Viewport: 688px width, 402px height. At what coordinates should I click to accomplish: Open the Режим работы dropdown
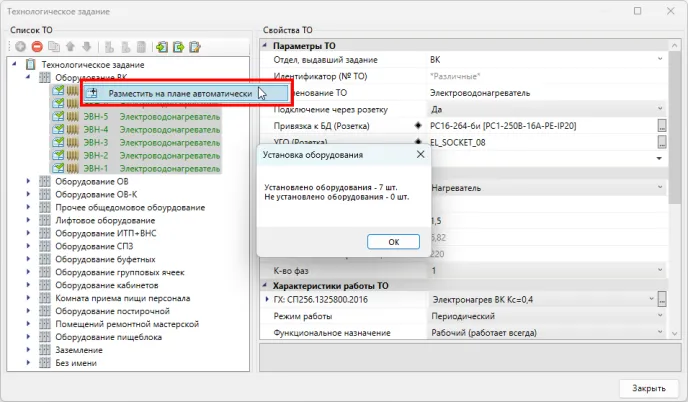(660, 315)
